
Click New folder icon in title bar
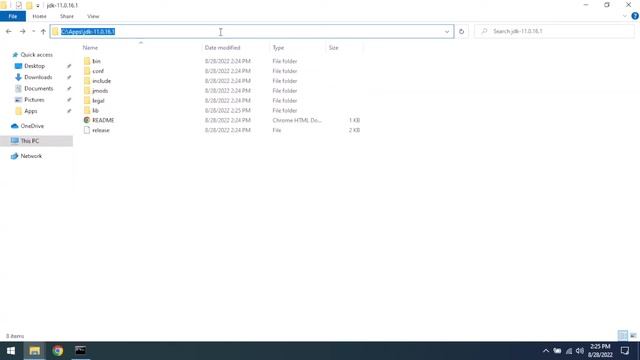point(29,5)
